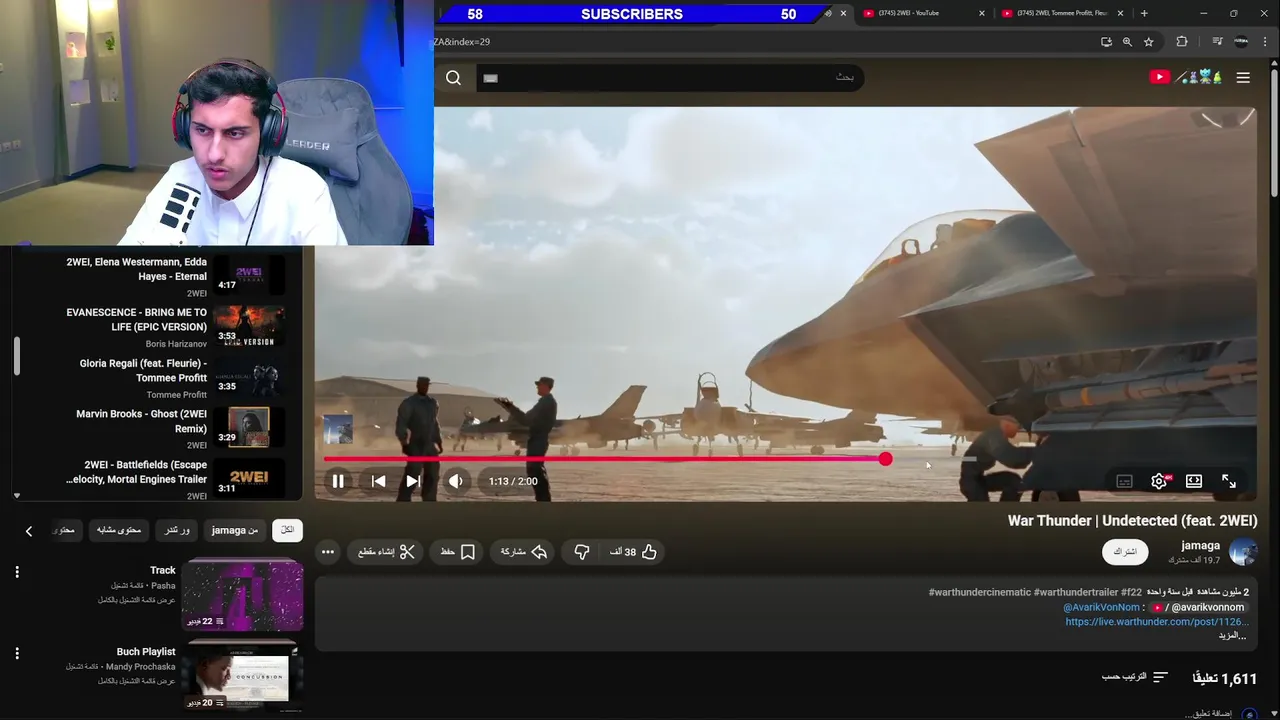
Task: Click the zoom magnifier icon in address bar
Action: tap(1127, 42)
